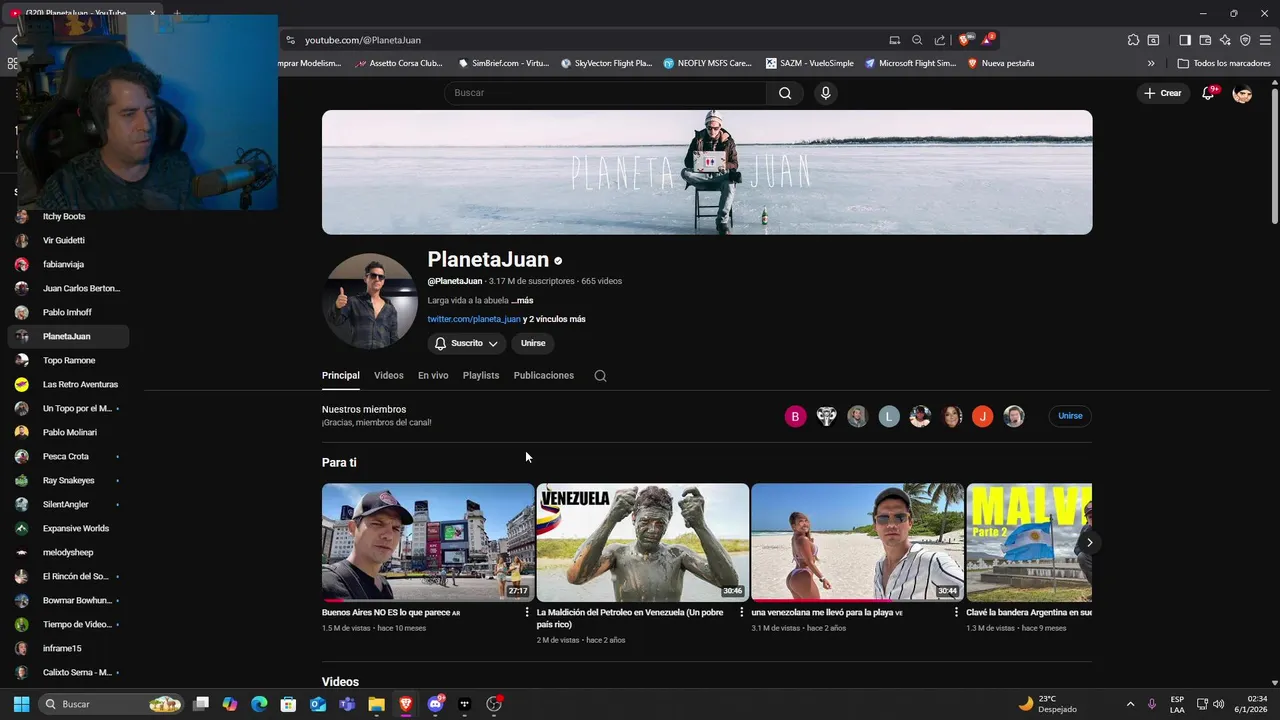Open Nueva pestaña bookmark
The height and width of the screenshot is (720, 1280).
point(1000,63)
